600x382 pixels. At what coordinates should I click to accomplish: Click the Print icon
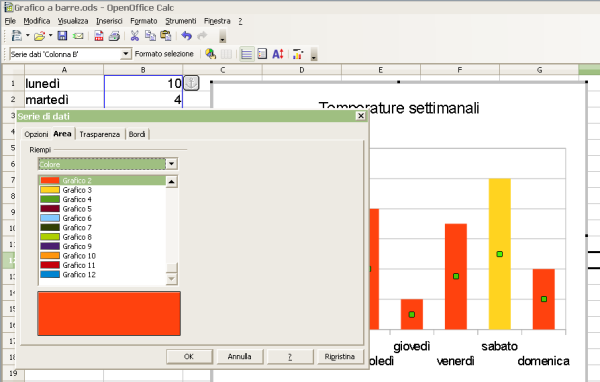click(x=114, y=36)
